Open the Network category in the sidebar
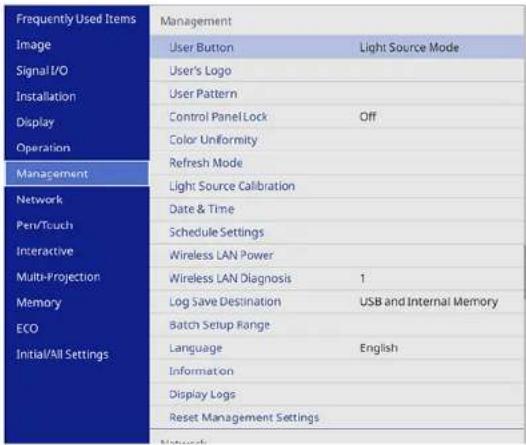The image size is (526, 445). pyautogui.click(x=39, y=200)
